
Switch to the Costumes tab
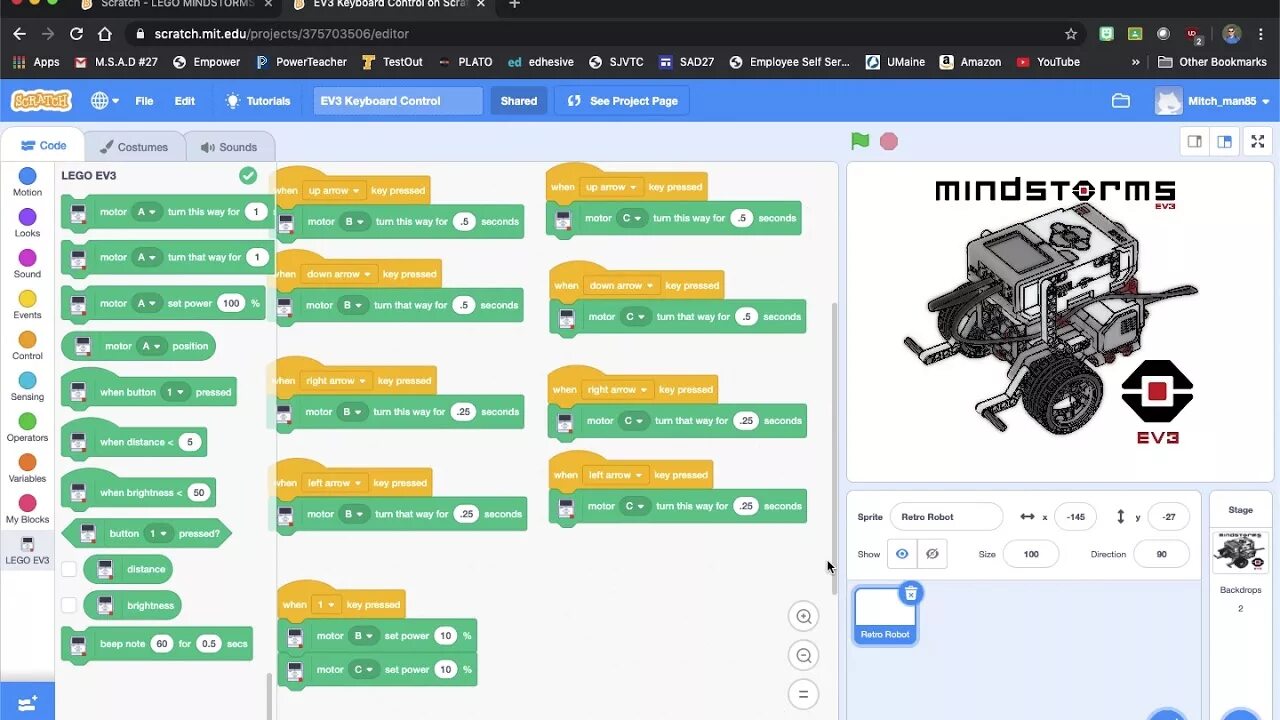(x=133, y=147)
